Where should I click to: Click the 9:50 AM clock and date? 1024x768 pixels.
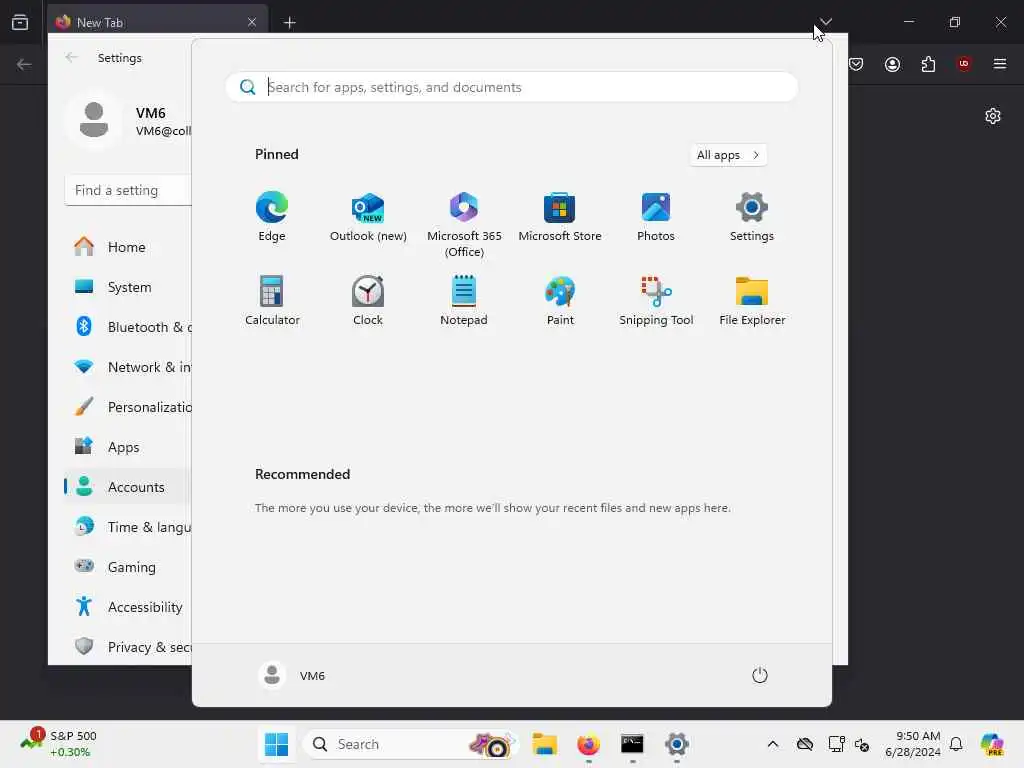pyautogui.click(x=912, y=744)
